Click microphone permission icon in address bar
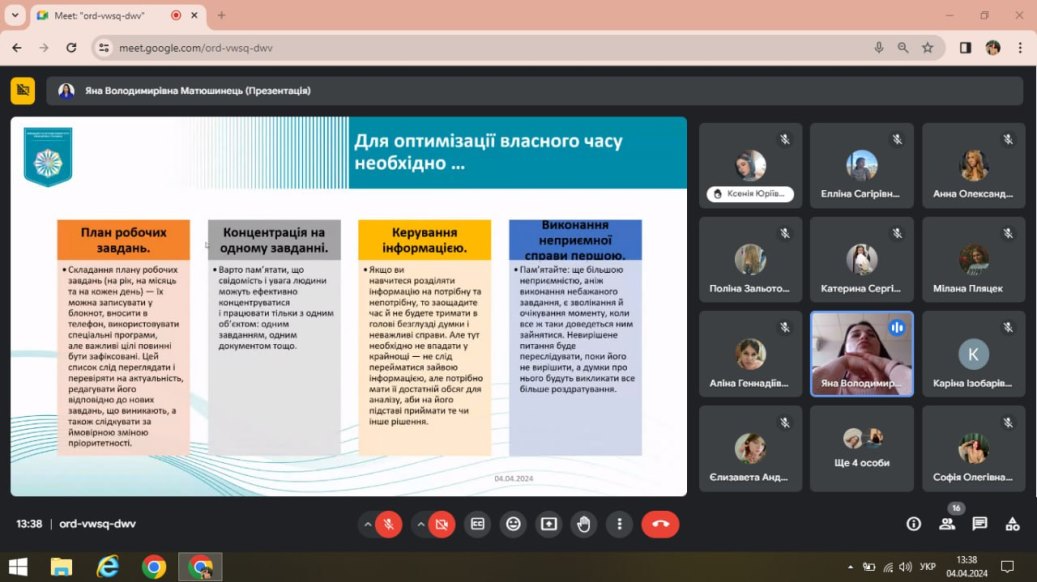 tap(878, 48)
